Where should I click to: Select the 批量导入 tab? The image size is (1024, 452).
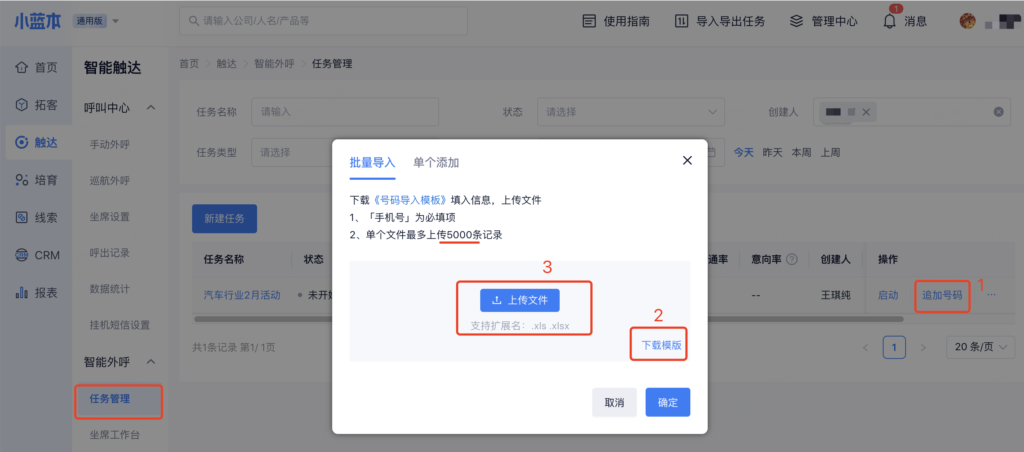pyautogui.click(x=372, y=162)
